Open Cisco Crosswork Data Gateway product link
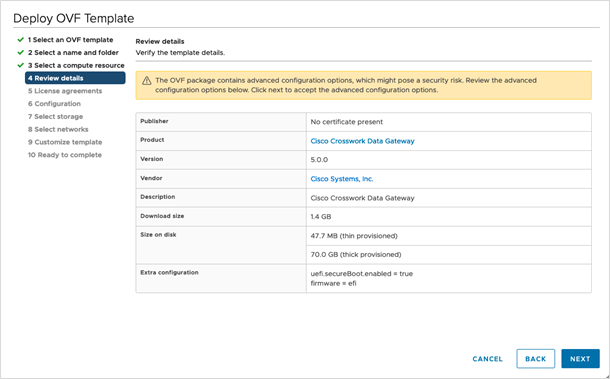The image size is (610, 379). click(x=362, y=141)
